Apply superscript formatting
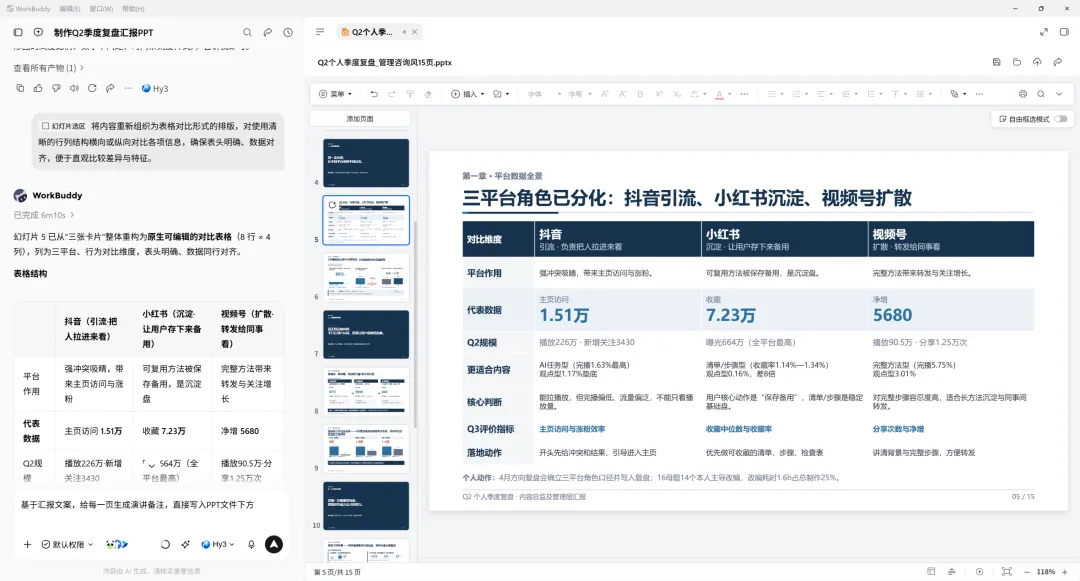Image resolution: width=1080 pixels, height=581 pixels. [x=658, y=94]
